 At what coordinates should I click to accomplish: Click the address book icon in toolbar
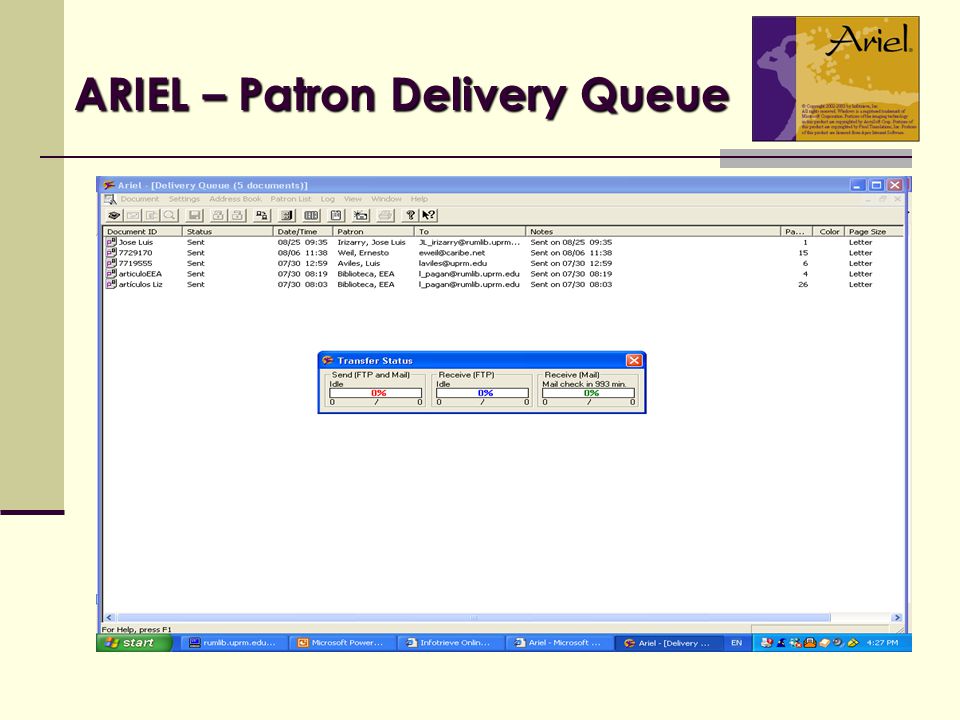tap(312, 215)
